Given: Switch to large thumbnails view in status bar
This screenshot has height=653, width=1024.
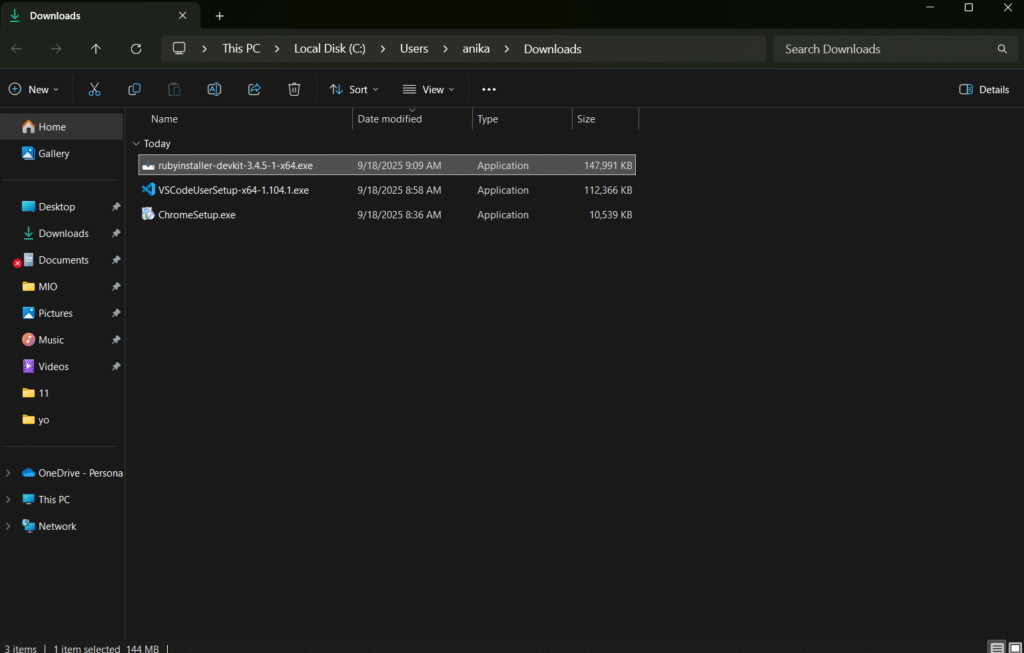Looking at the screenshot, I should tap(1014, 647).
